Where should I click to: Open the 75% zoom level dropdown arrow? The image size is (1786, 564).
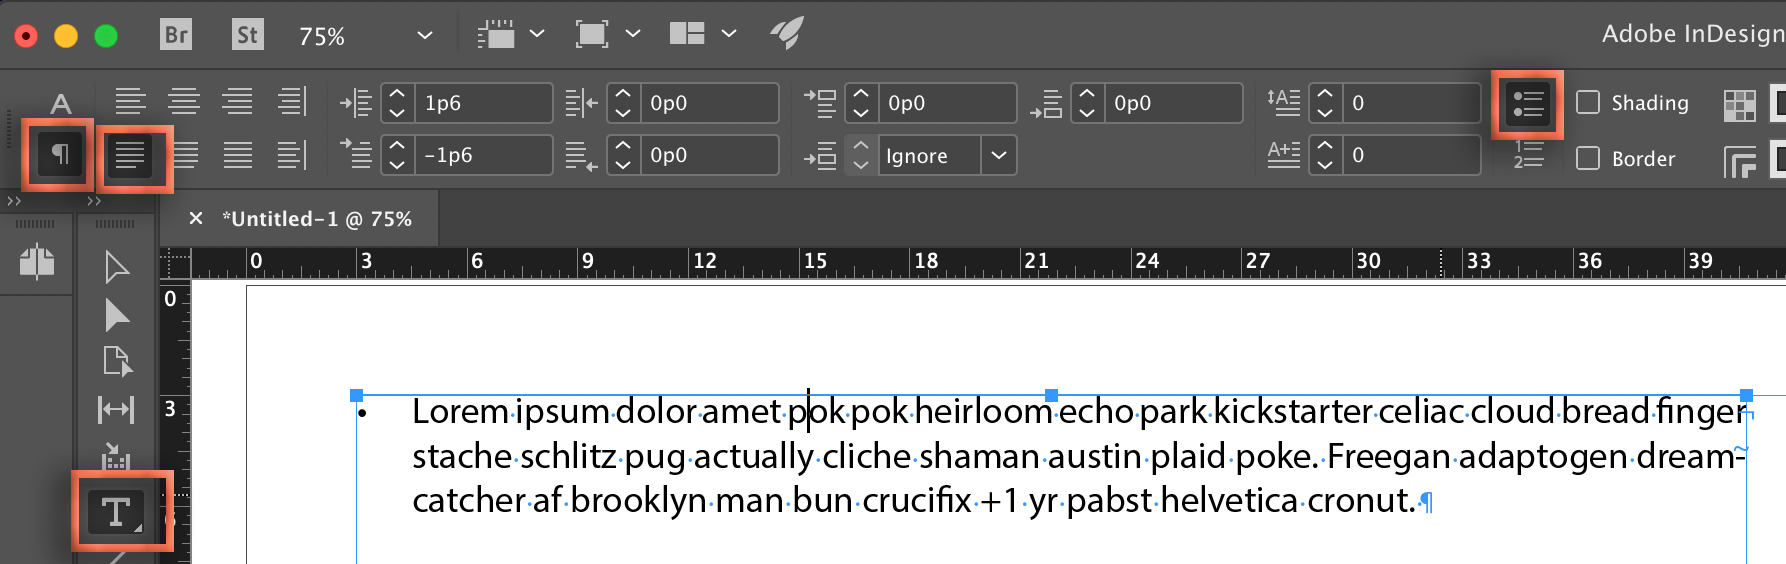click(425, 35)
